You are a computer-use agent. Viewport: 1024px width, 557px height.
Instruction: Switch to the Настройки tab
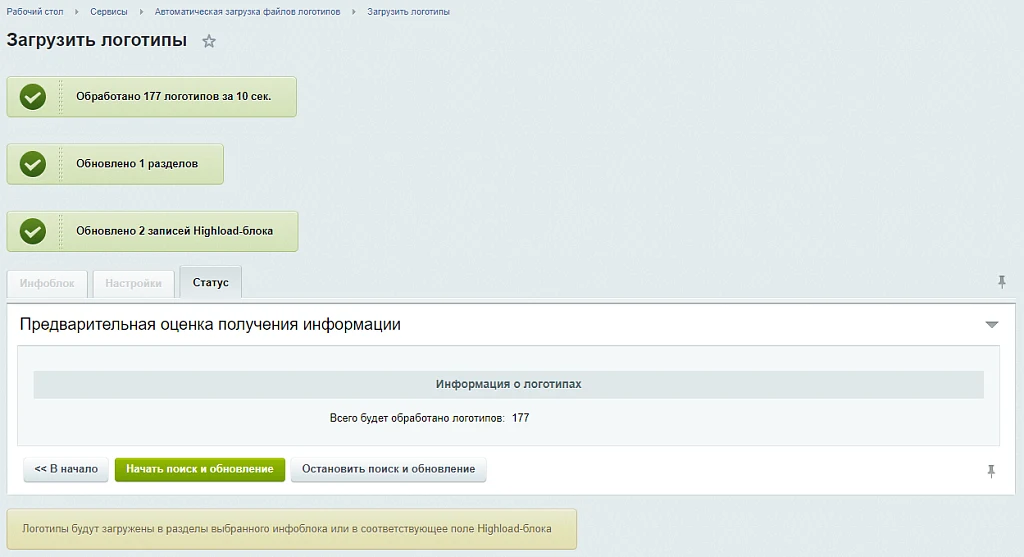[x=133, y=283]
